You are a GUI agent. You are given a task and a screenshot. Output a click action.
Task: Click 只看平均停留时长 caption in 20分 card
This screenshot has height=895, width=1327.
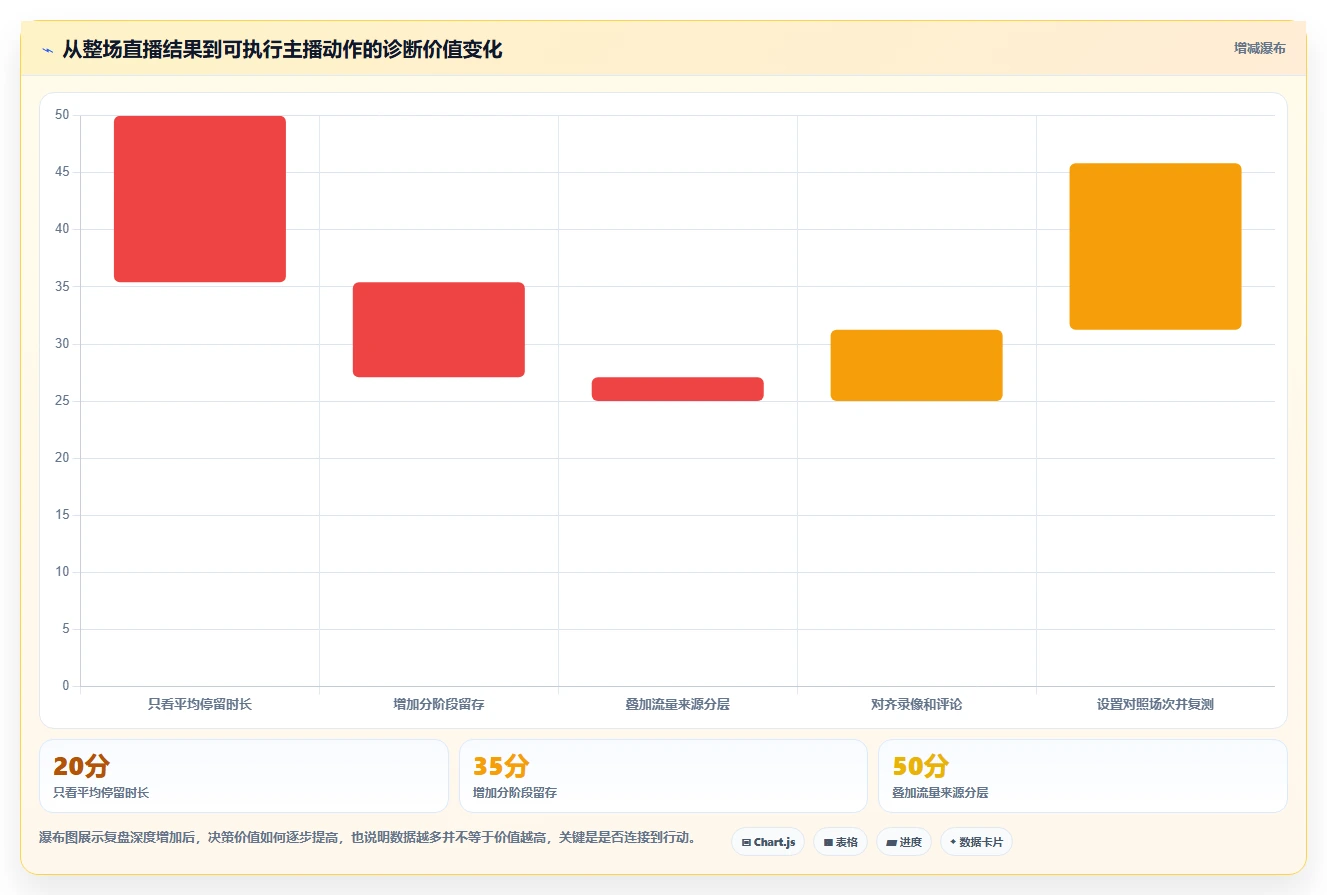(x=101, y=793)
